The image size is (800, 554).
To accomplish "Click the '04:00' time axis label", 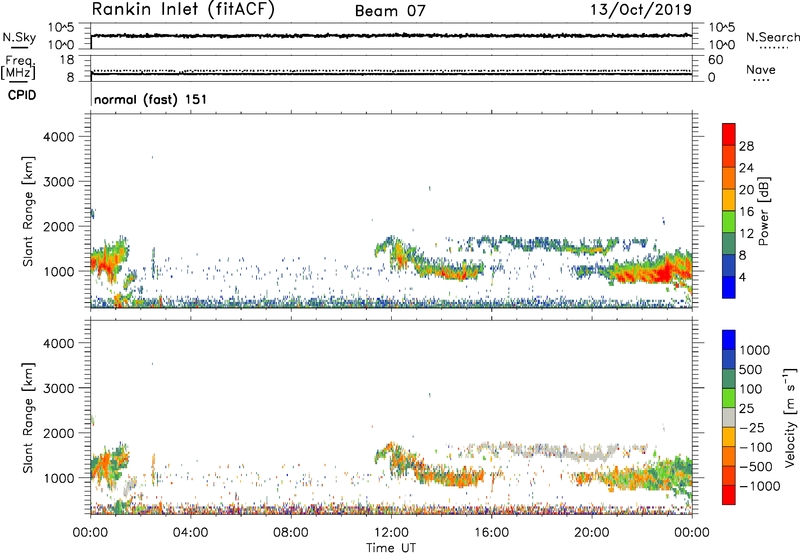I will (x=190, y=533).
